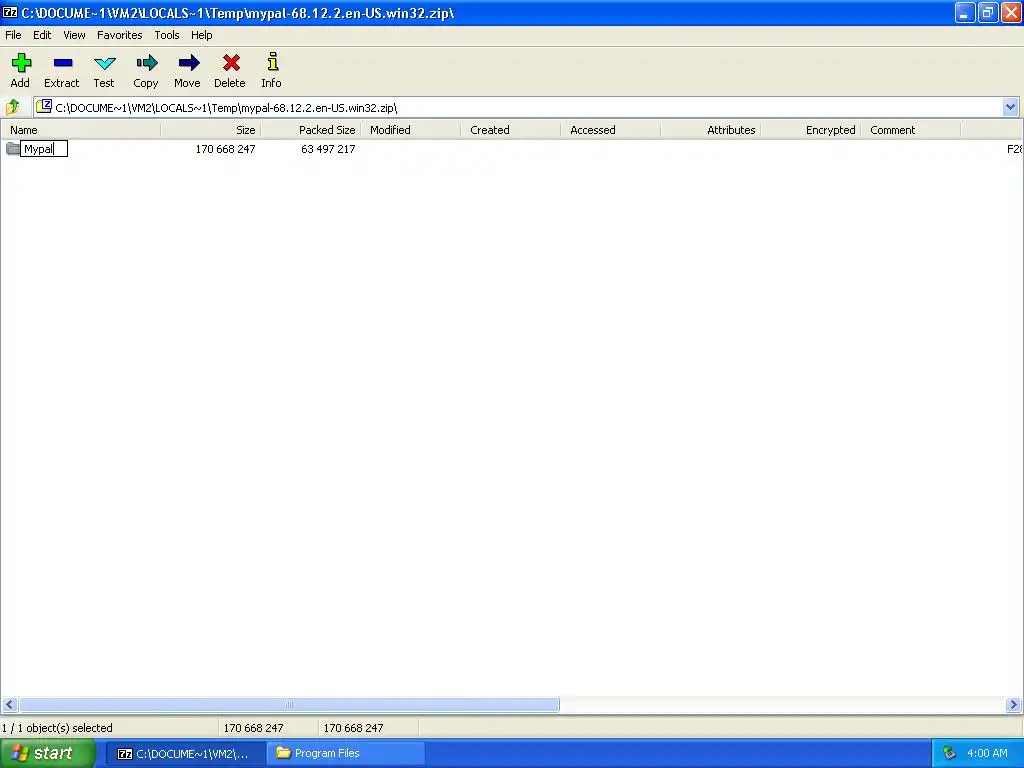The image size is (1024, 768).
Task: Click the system tray network icon
Action: click(950, 754)
